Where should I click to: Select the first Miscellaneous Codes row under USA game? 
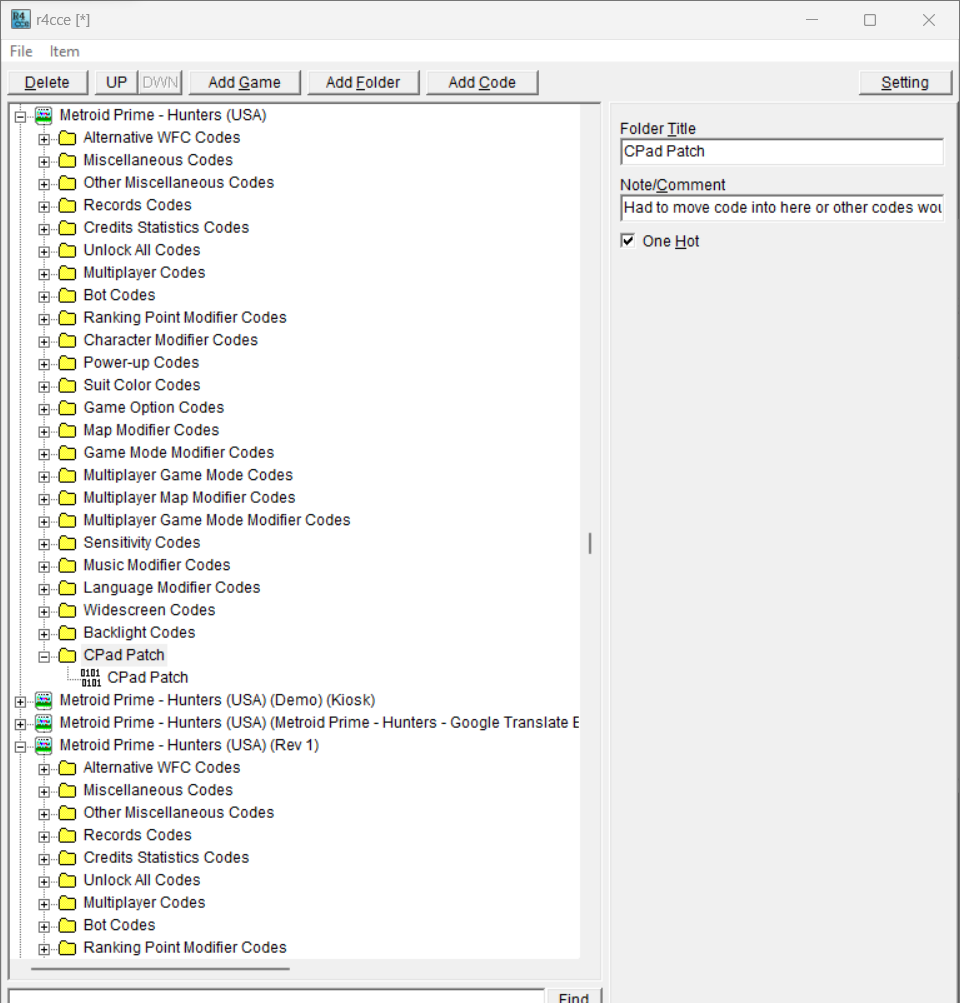click(158, 160)
